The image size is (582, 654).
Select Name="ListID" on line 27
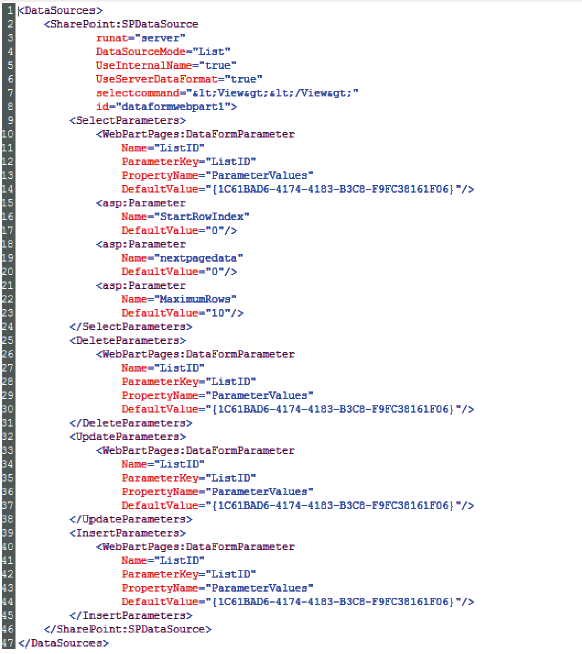click(x=163, y=368)
